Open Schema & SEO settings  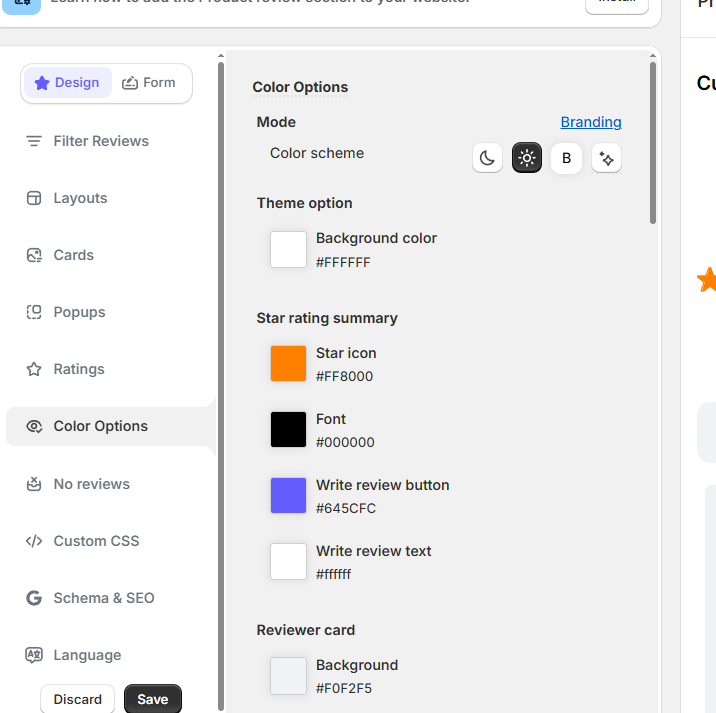coord(103,598)
